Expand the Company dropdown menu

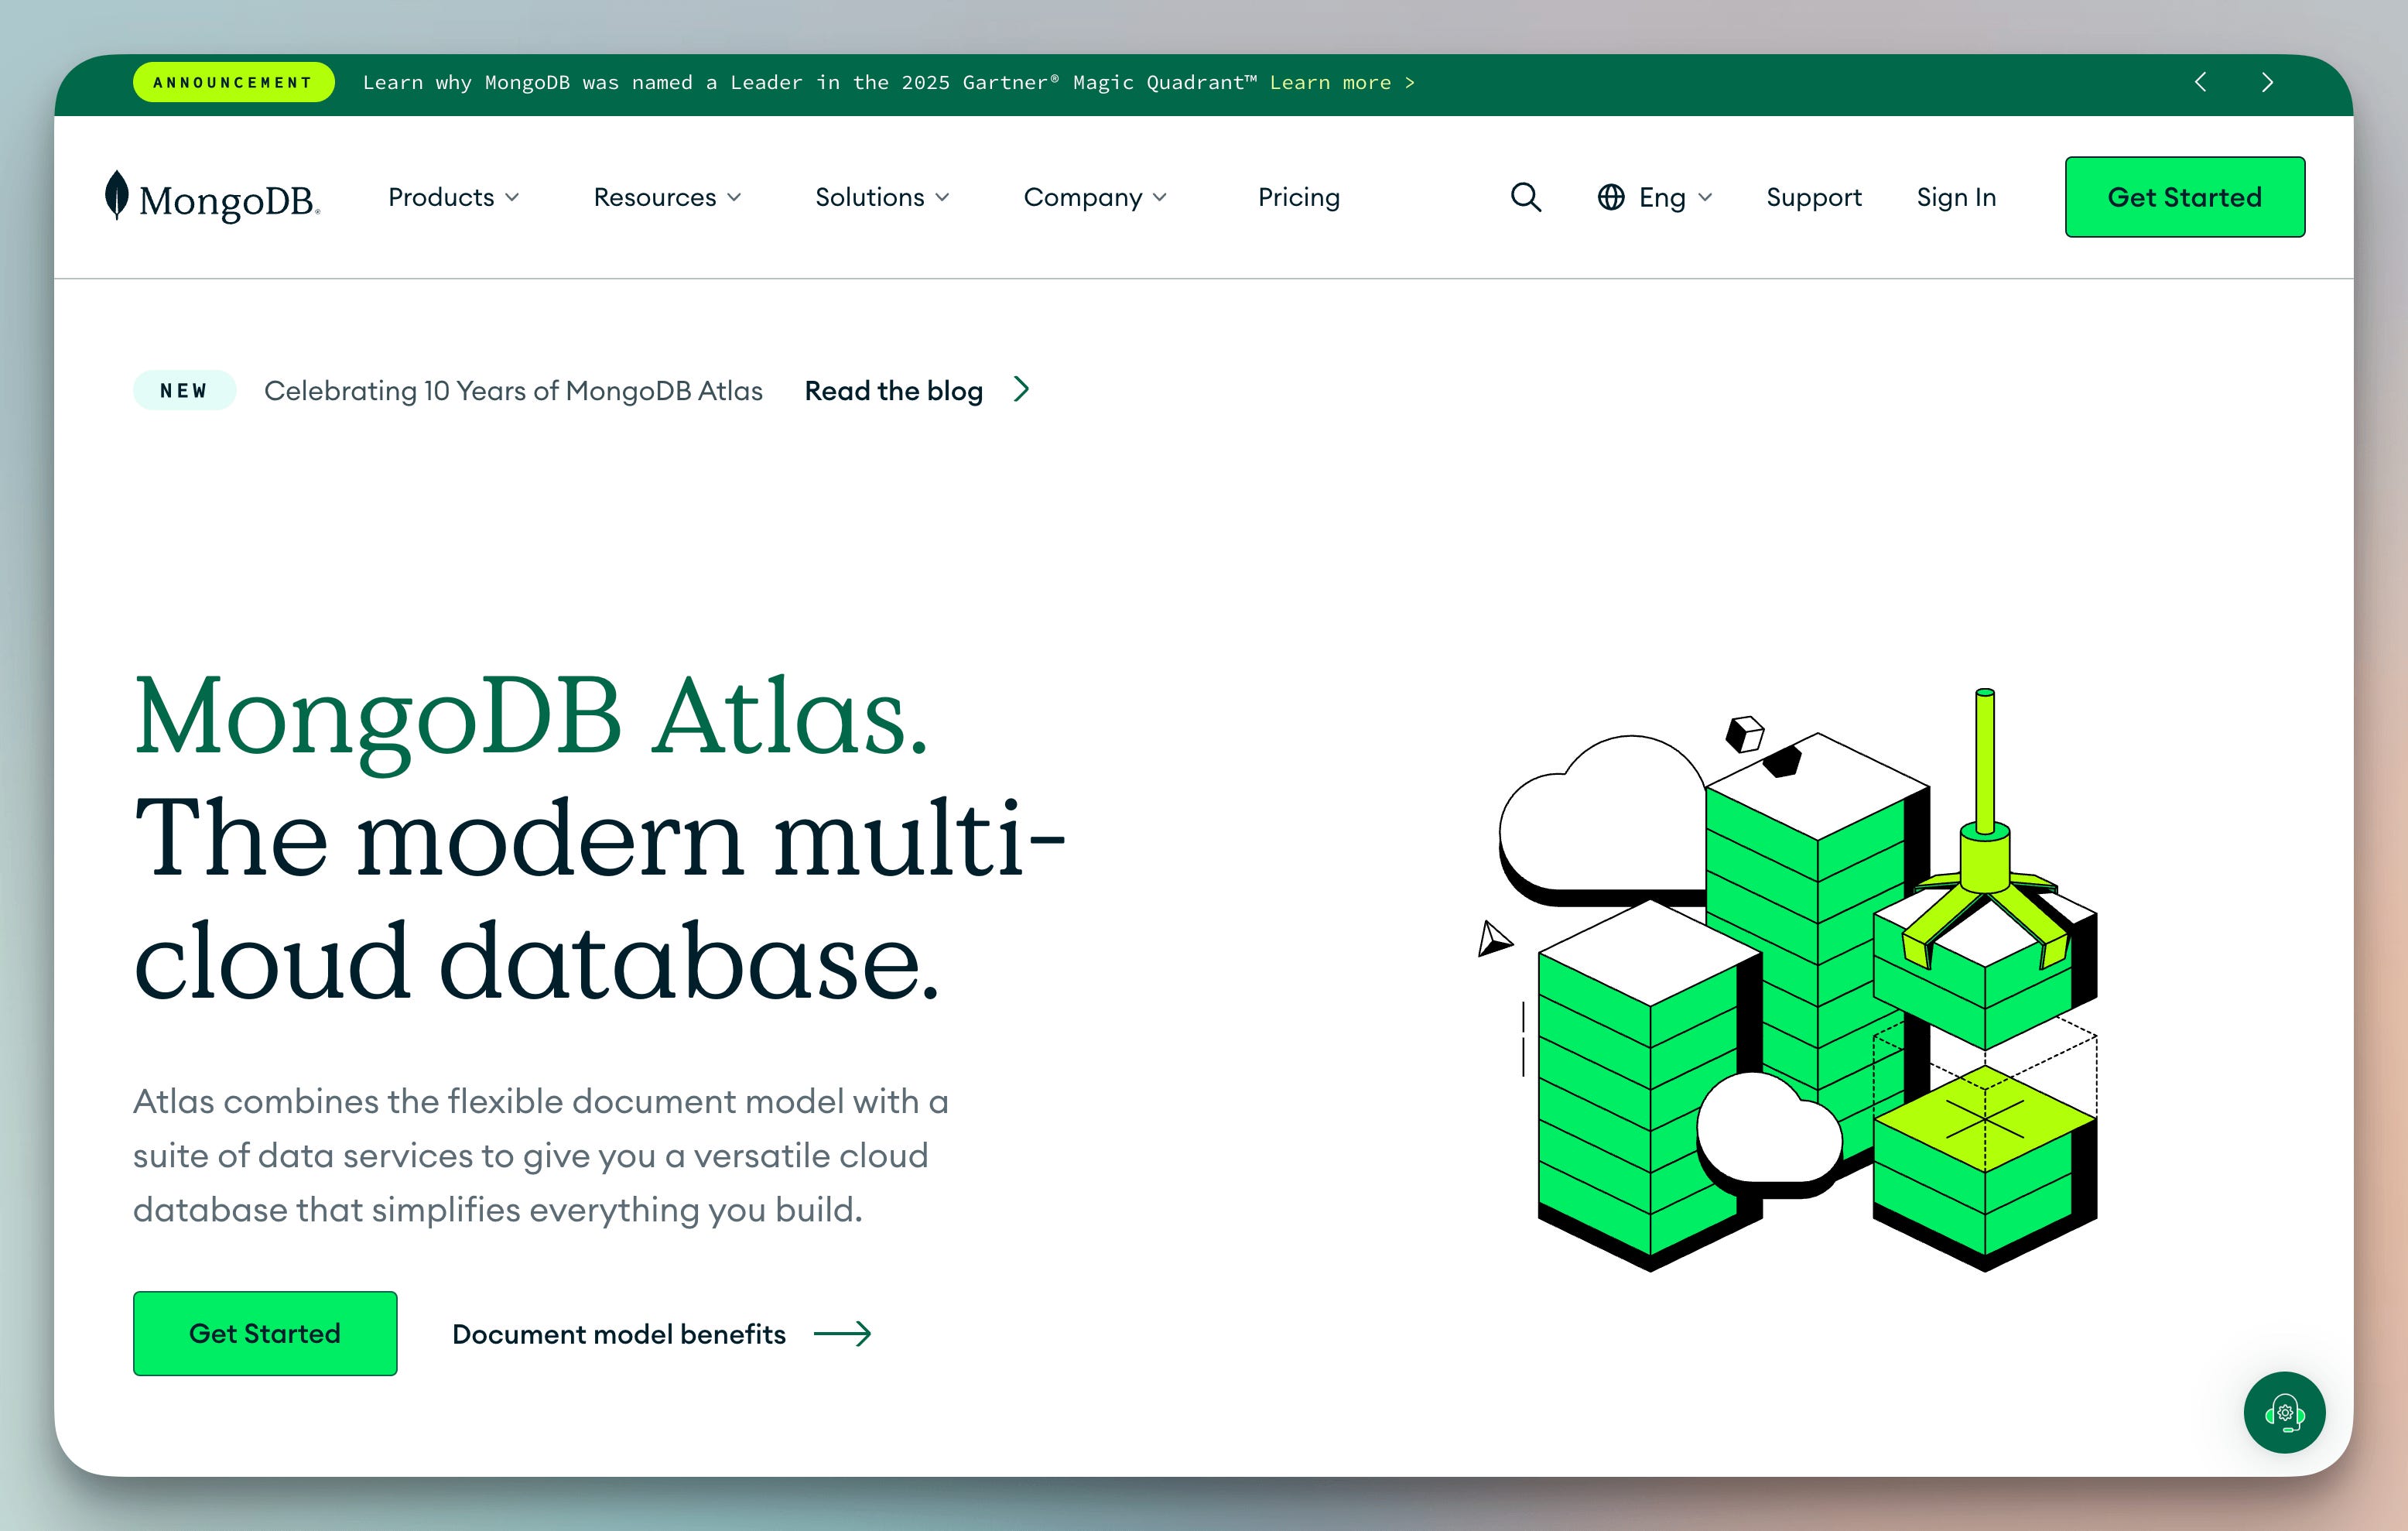1095,197
